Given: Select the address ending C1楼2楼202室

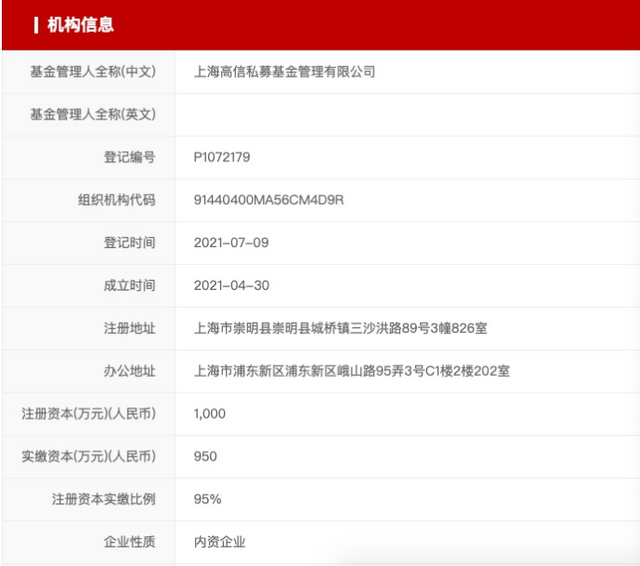Looking at the screenshot, I should pyautogui.click(x=351, y=371).
